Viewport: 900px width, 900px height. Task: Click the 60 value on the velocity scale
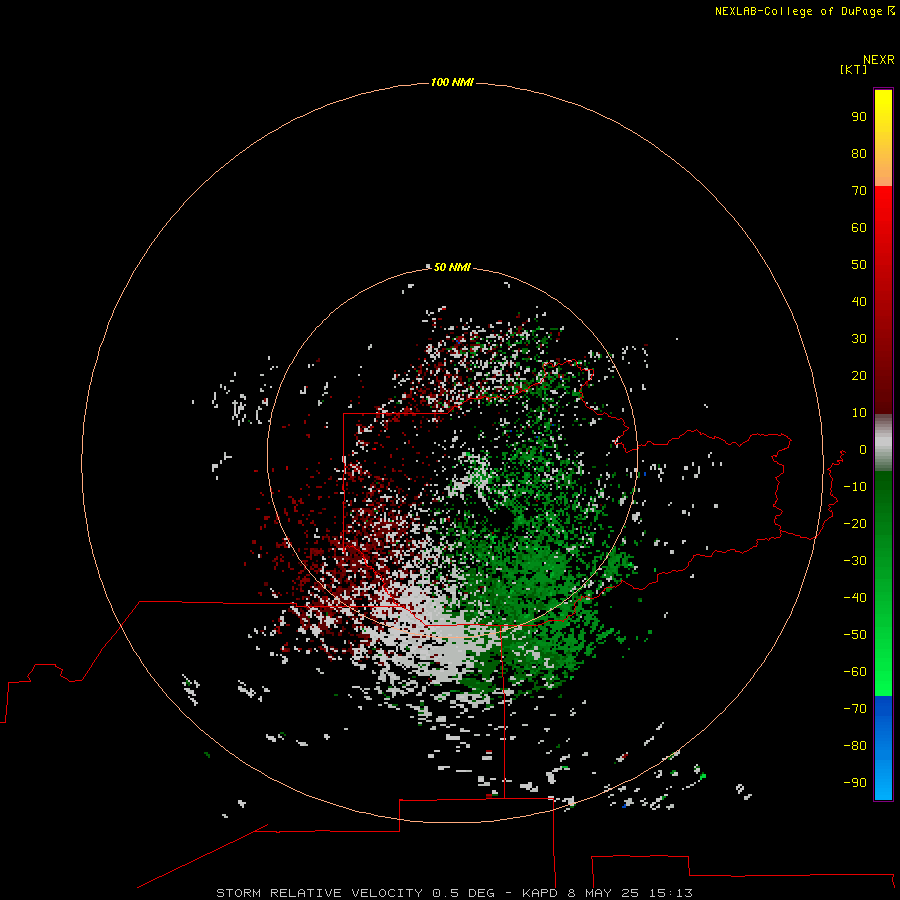[x=859, y=227]
